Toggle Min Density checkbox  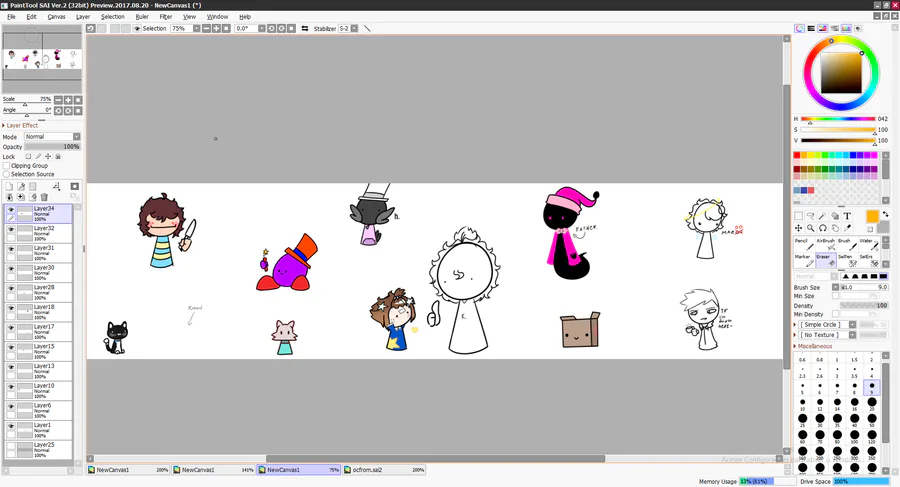[x=835, y=314]
